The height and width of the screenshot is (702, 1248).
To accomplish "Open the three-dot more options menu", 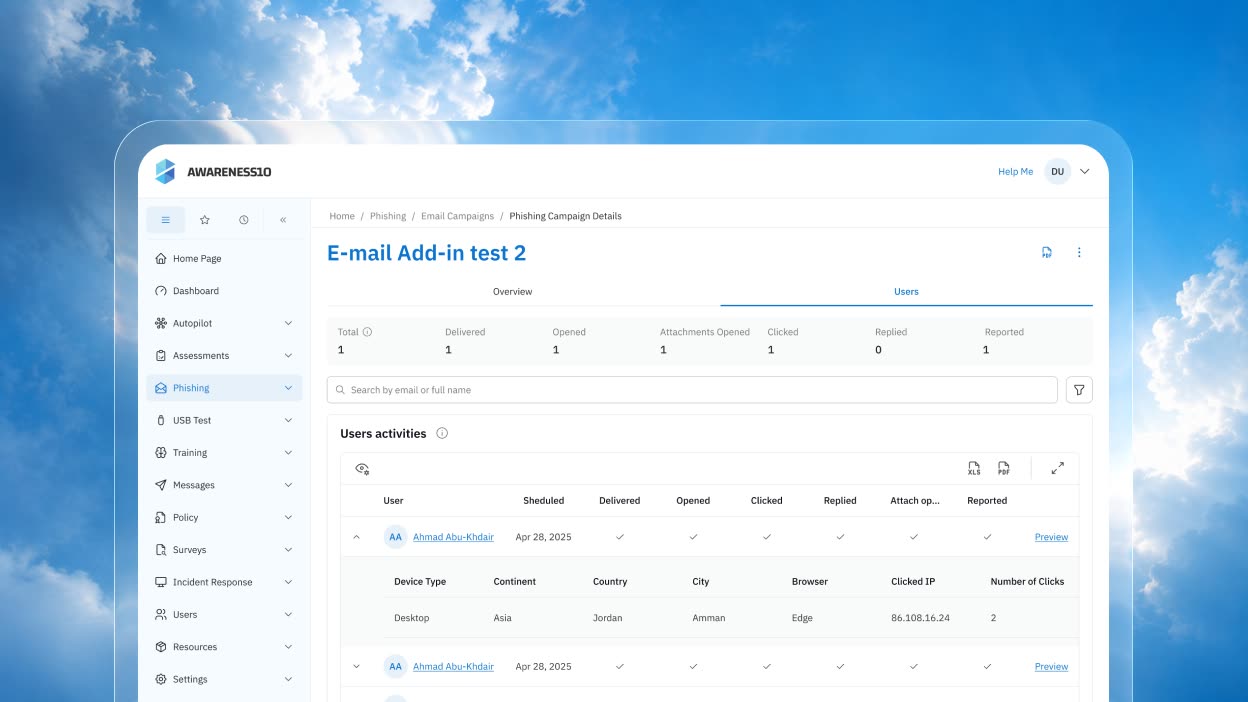I will point(1079,253).
